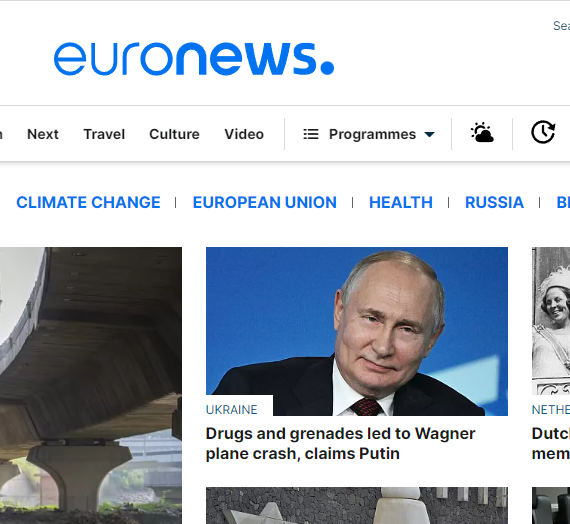Open the RUSSIA topic link
The height and width of the screenshot is (524, 570).
click(494, 203)
